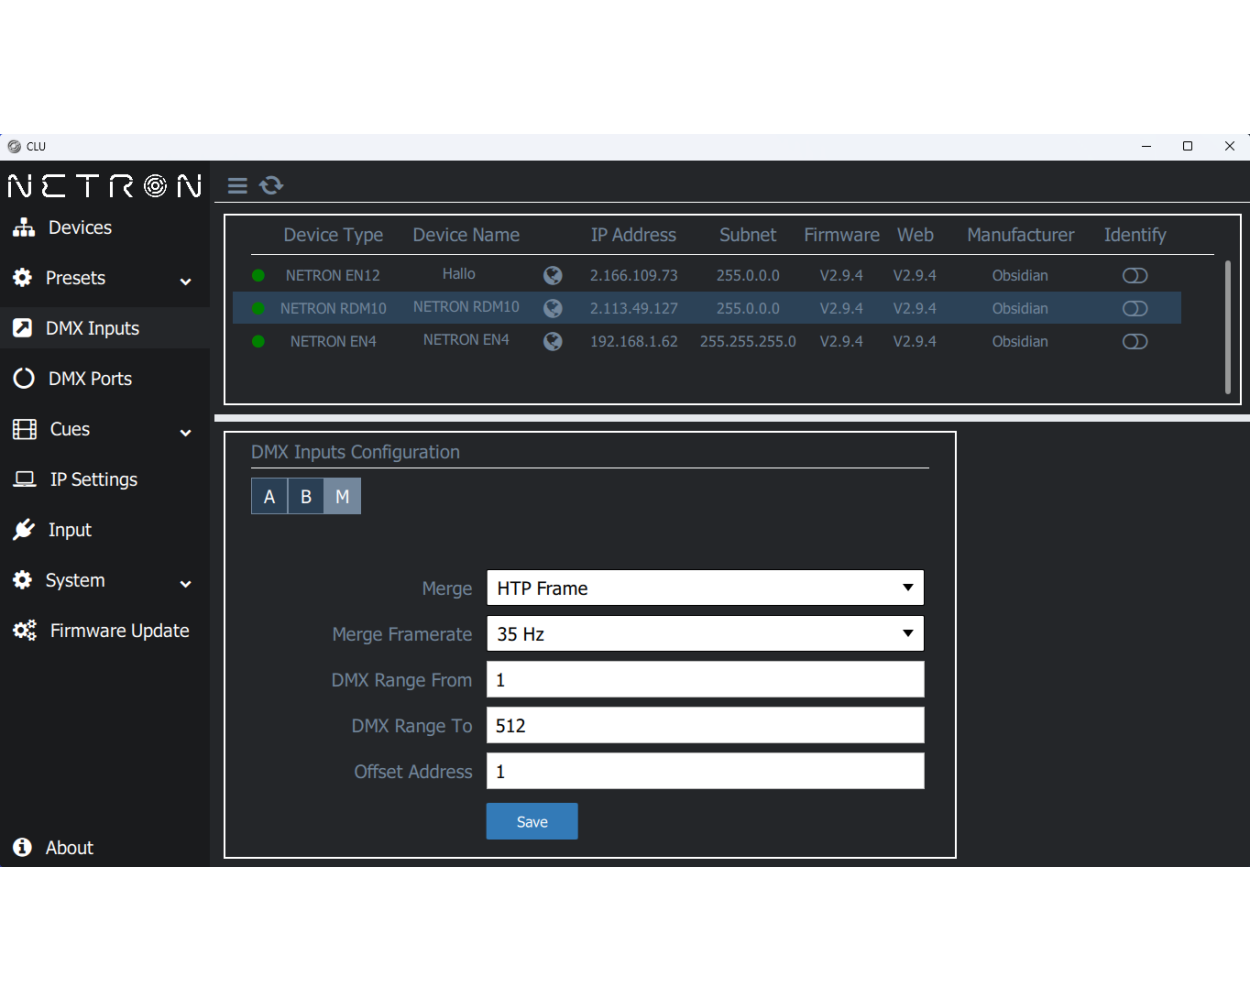
Task: Expand the System submenu chevron
Action: point(185,584)
